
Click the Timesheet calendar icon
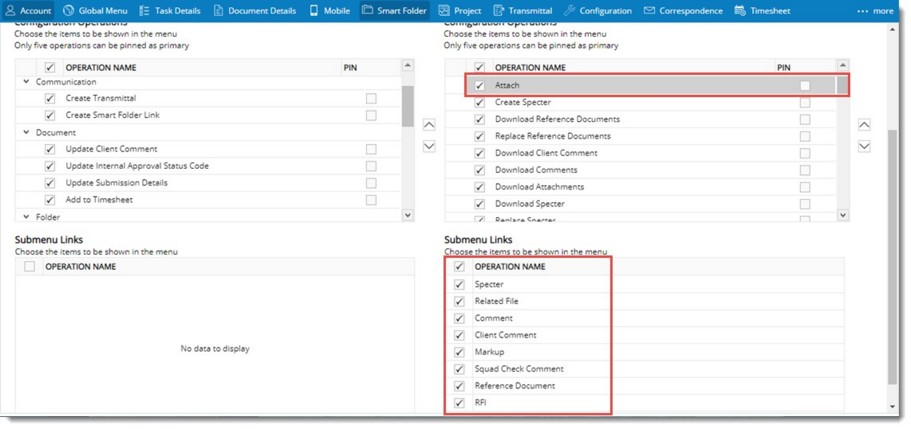tap(740, 11)
